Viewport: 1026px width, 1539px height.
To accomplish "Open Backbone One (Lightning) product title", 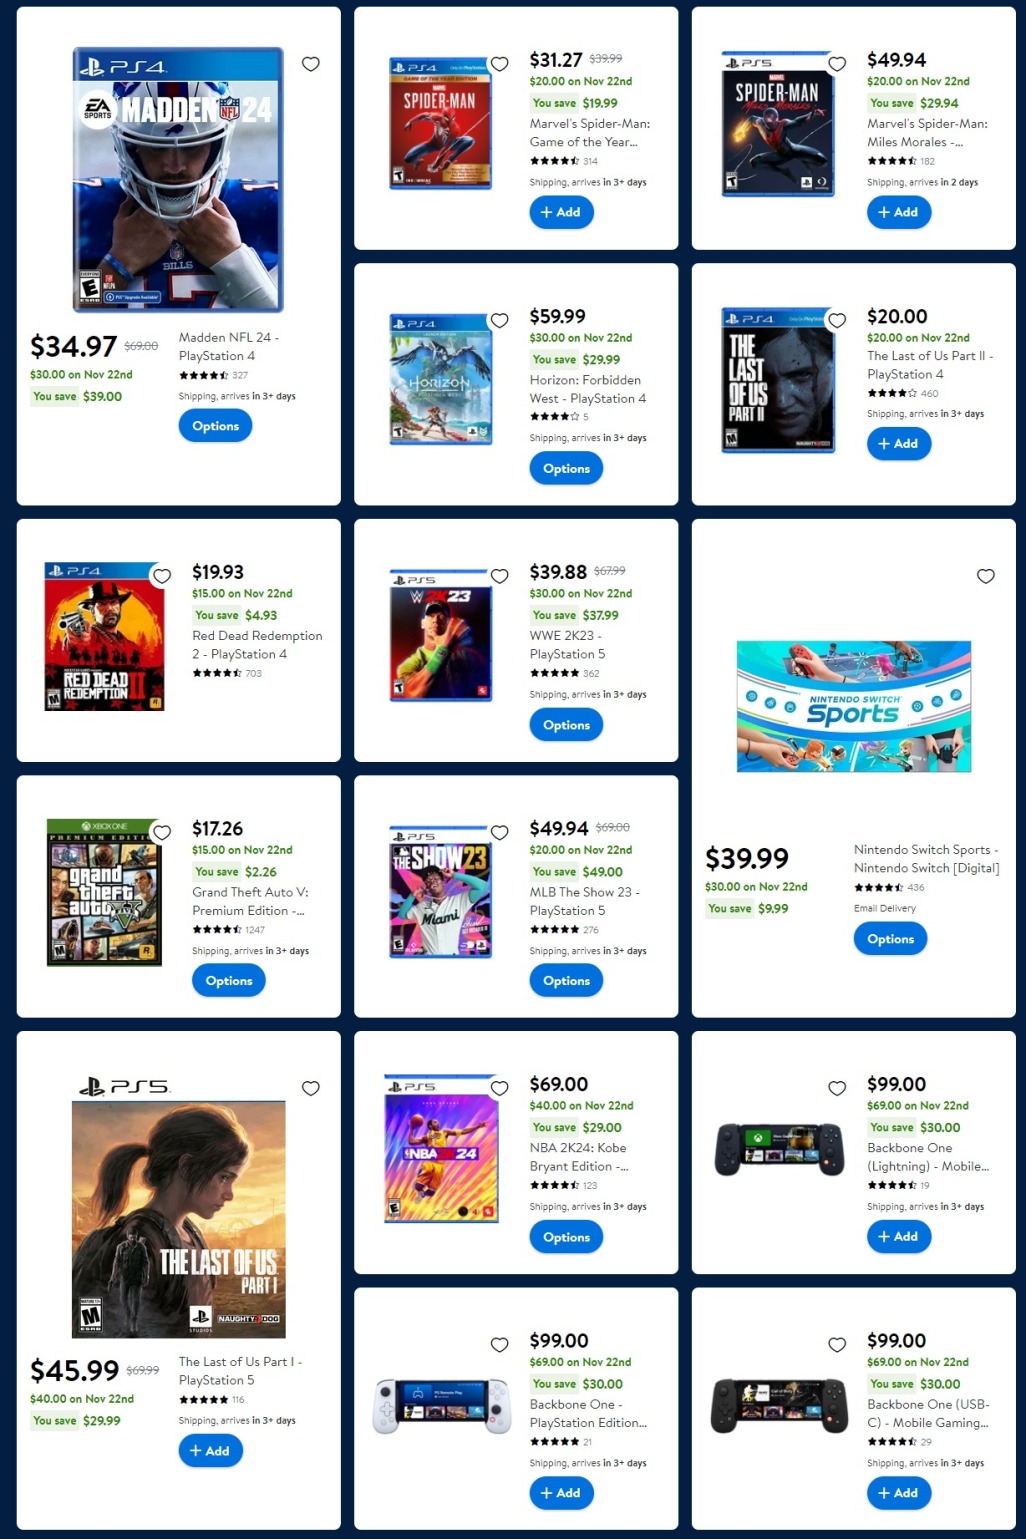I will [928, 1157].
